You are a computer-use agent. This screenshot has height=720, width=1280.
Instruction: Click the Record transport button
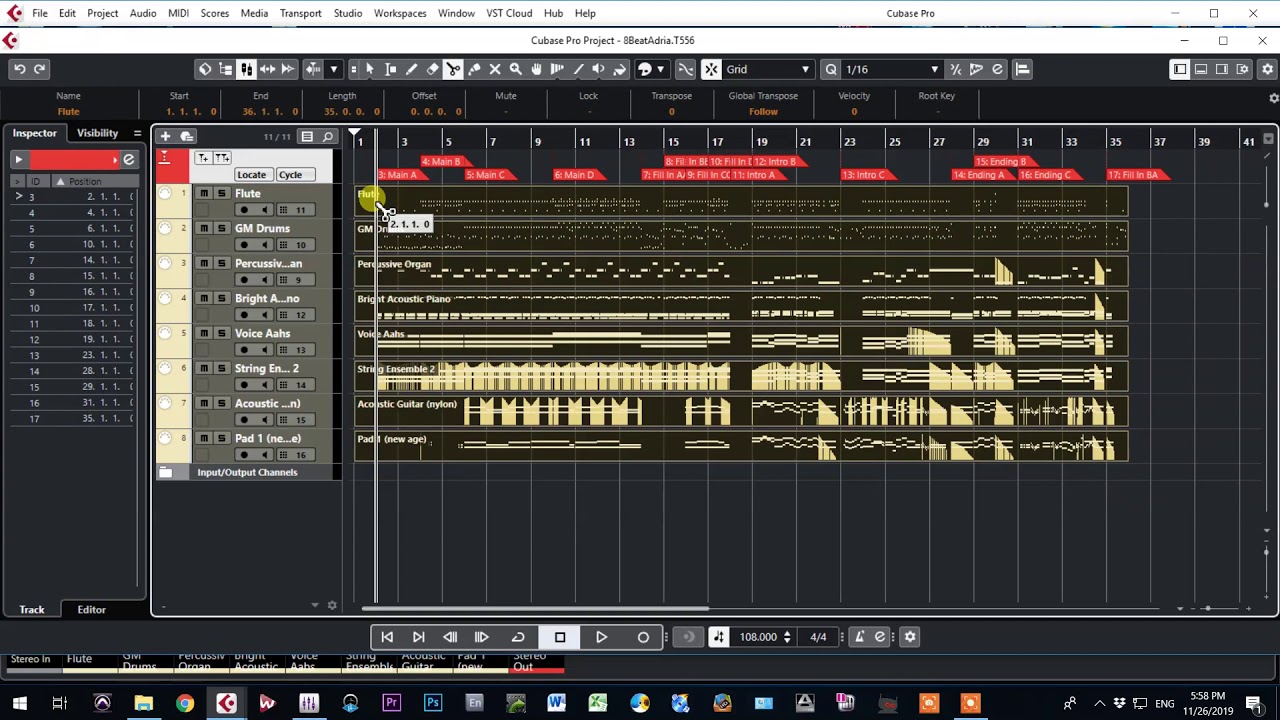643,637
